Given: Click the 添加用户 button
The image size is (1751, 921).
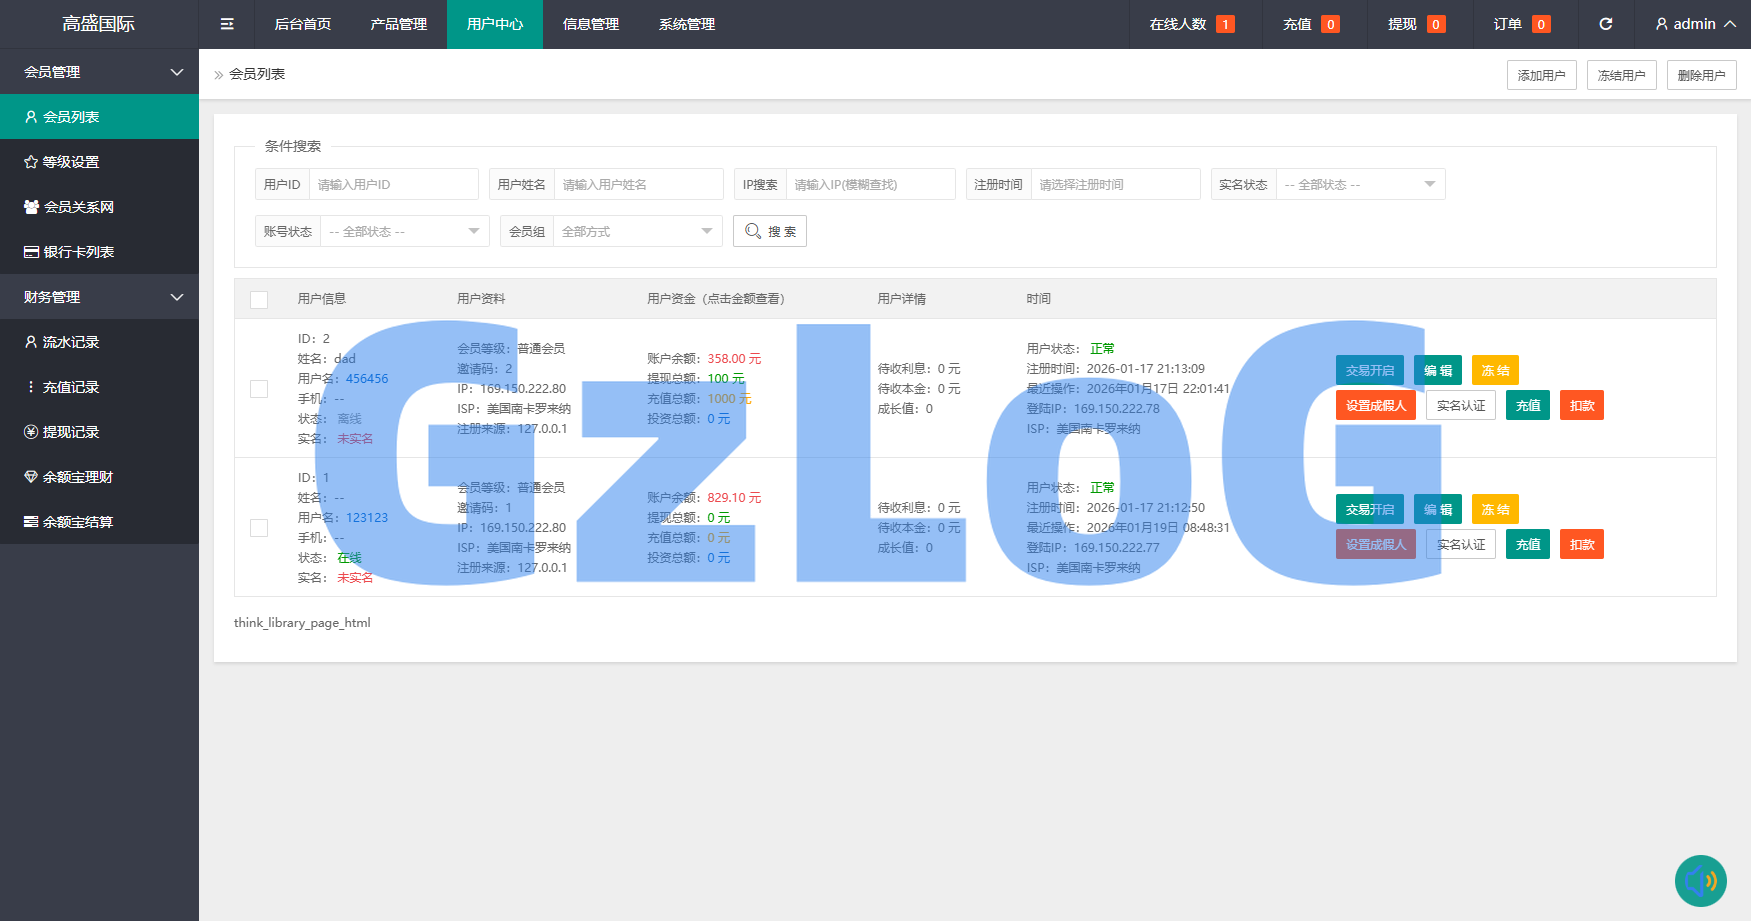Looking at the screenshot, I should click(x=1541, y=75).
